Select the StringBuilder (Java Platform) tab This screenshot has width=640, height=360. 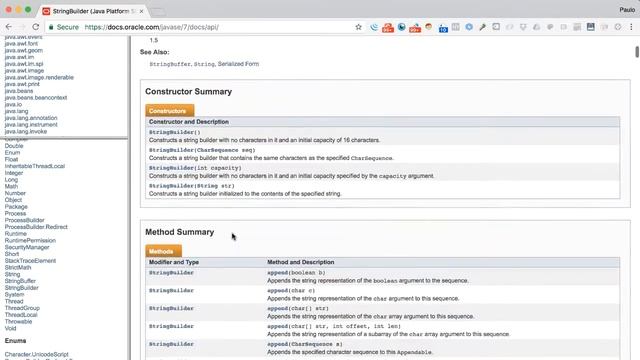92,11
